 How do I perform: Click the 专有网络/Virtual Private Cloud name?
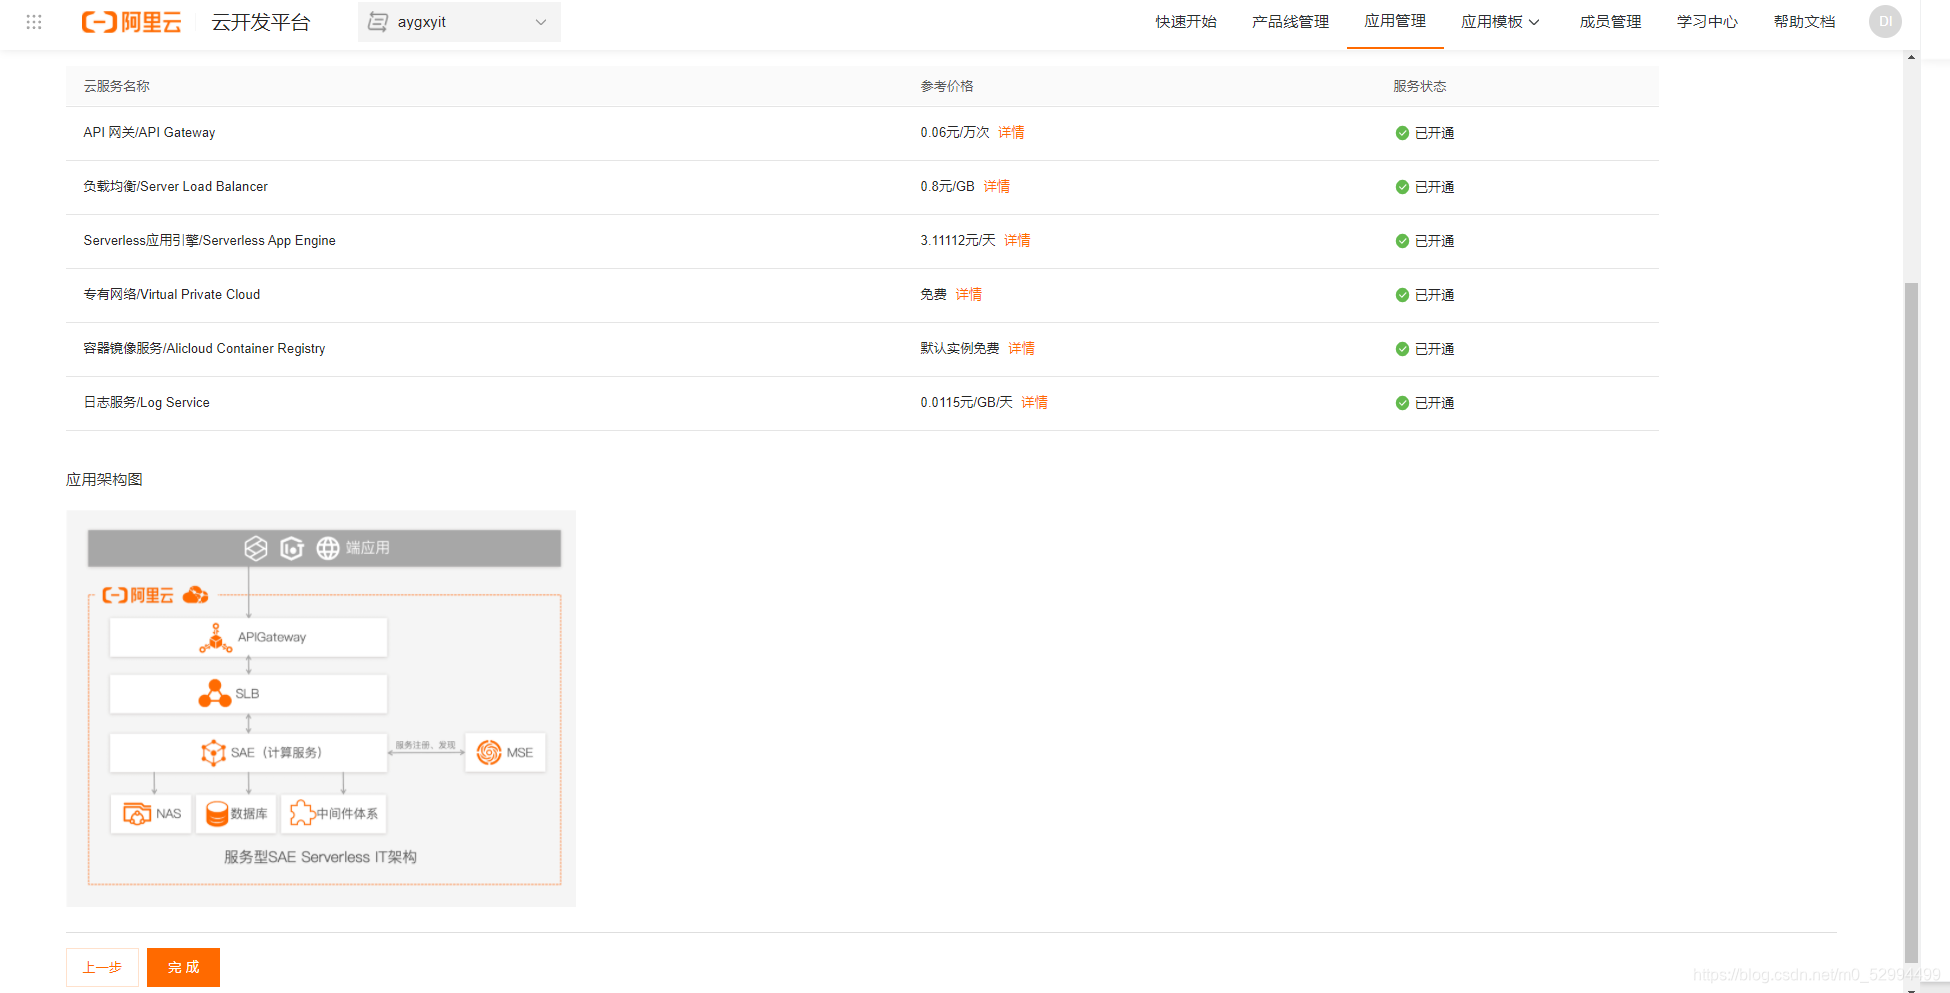172,294
